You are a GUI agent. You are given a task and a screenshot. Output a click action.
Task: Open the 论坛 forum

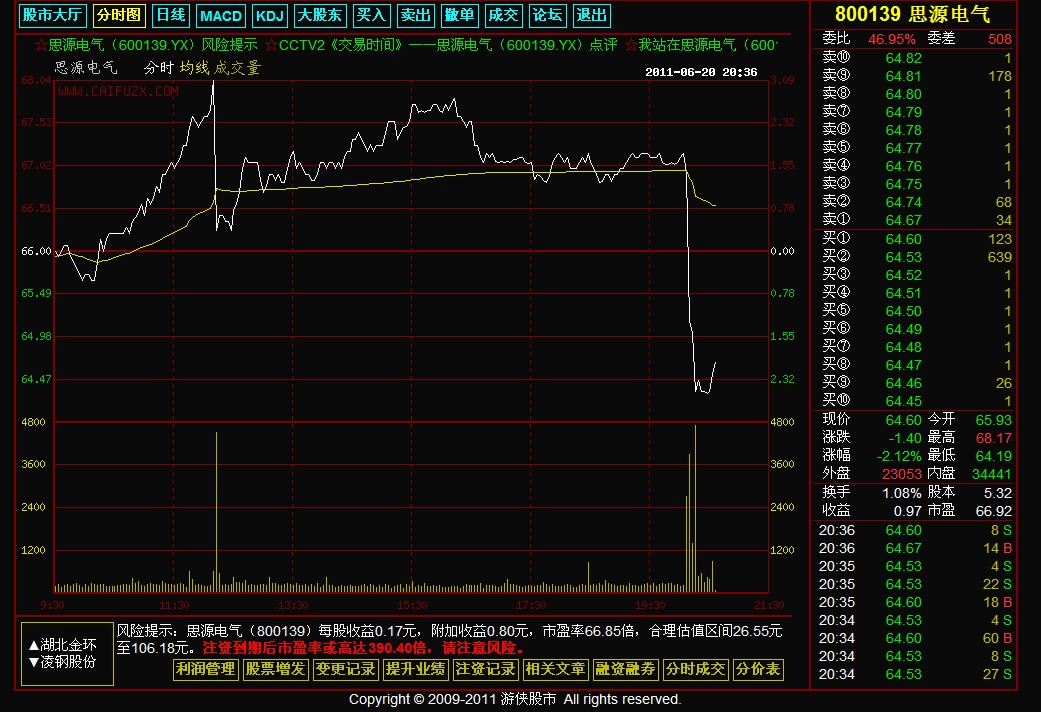547,15
